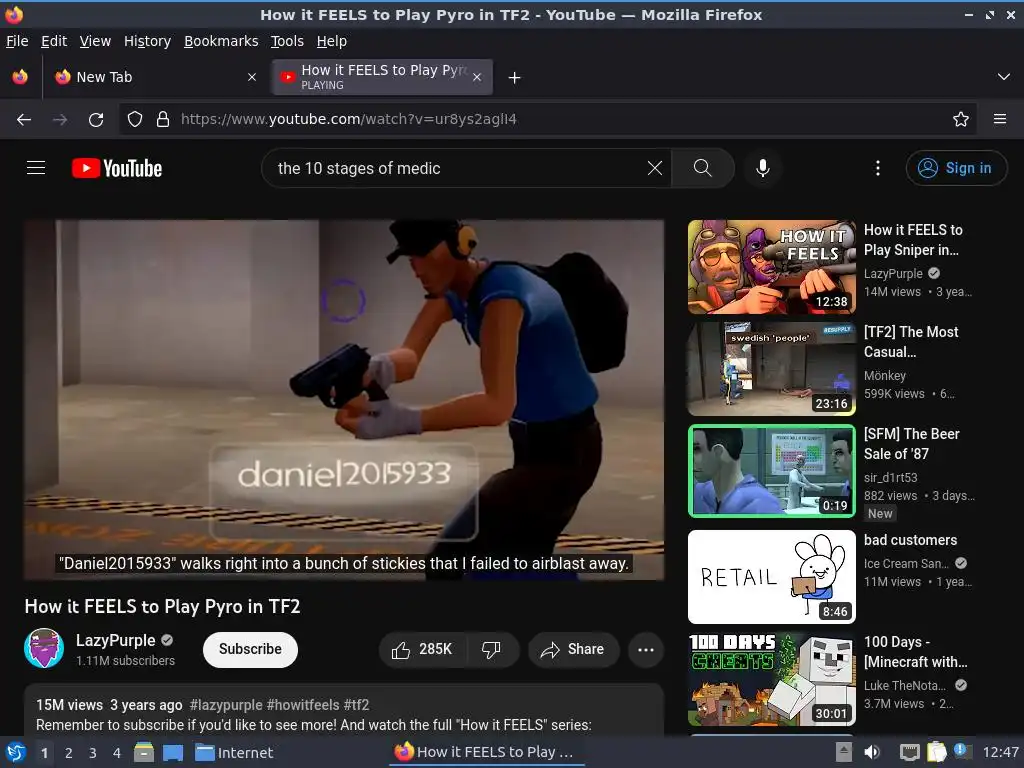Switch to workspace 3 in taskbar

(x=93, y=753)
